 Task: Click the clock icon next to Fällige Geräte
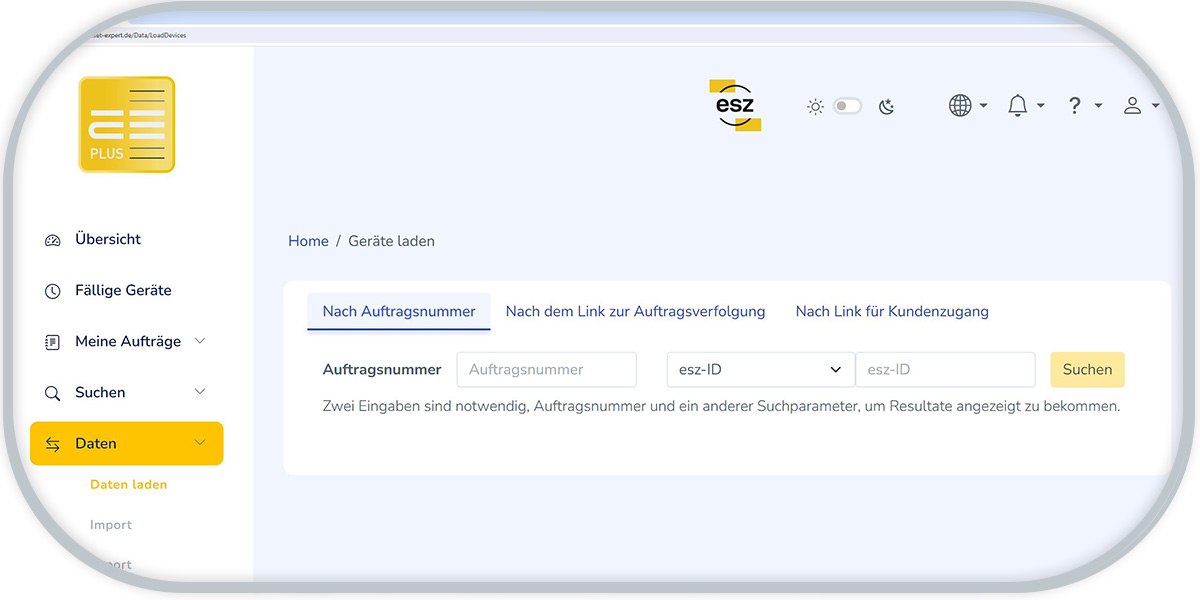52,290
